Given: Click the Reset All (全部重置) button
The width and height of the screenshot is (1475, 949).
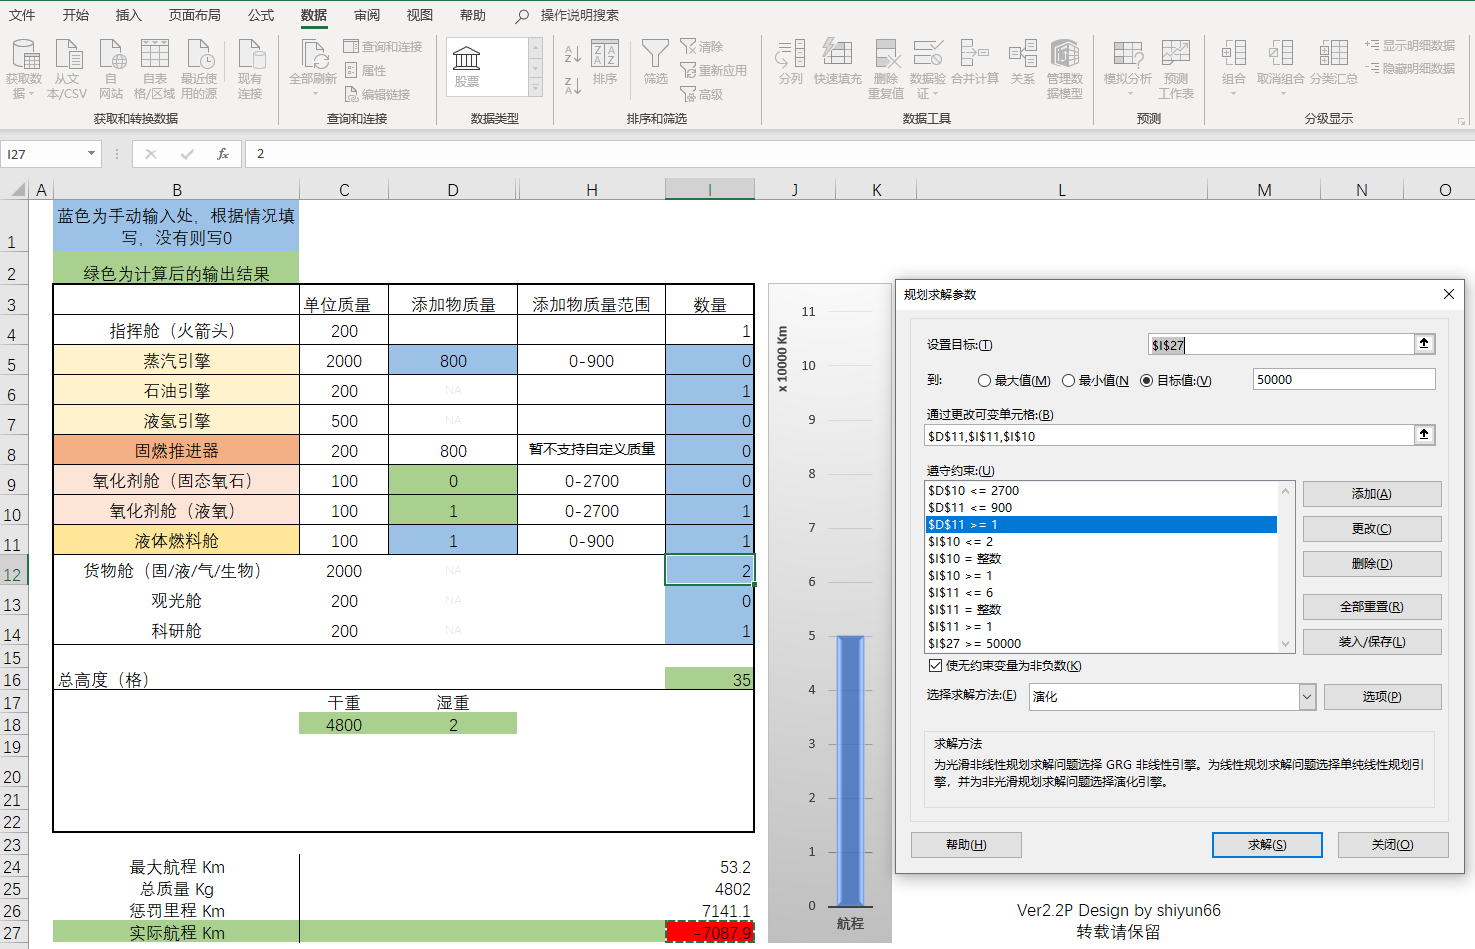Looking at the screenshot, I should click(x=1372, y=607).
